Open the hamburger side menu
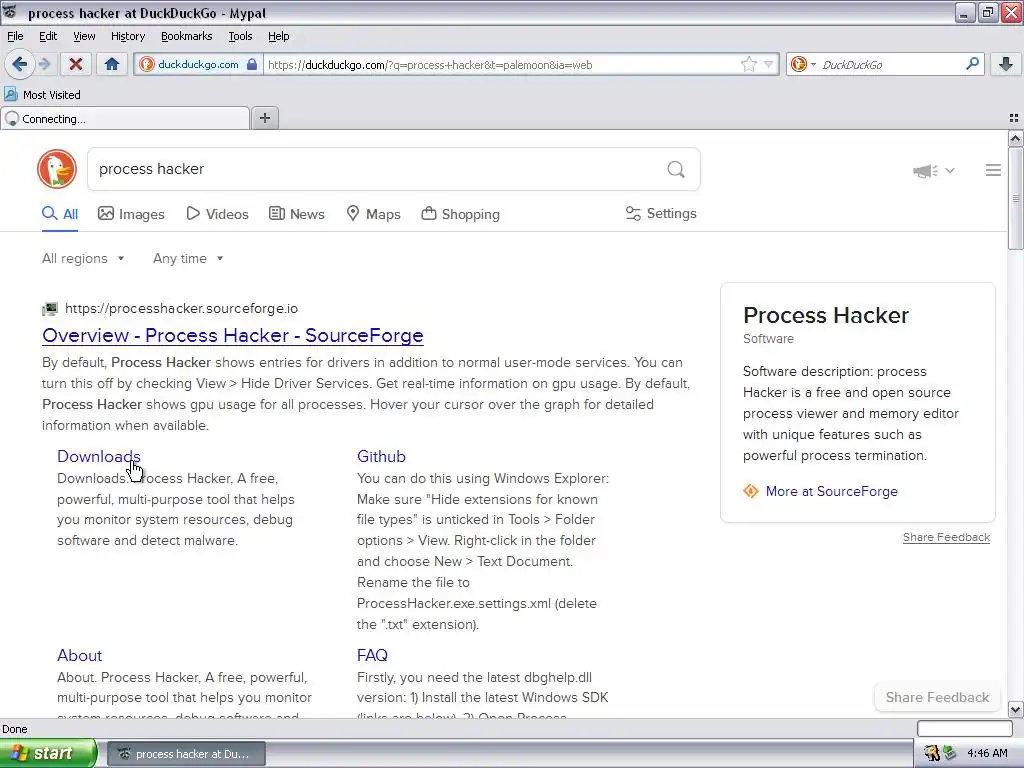1024x768 pixels. click(993, 170)
